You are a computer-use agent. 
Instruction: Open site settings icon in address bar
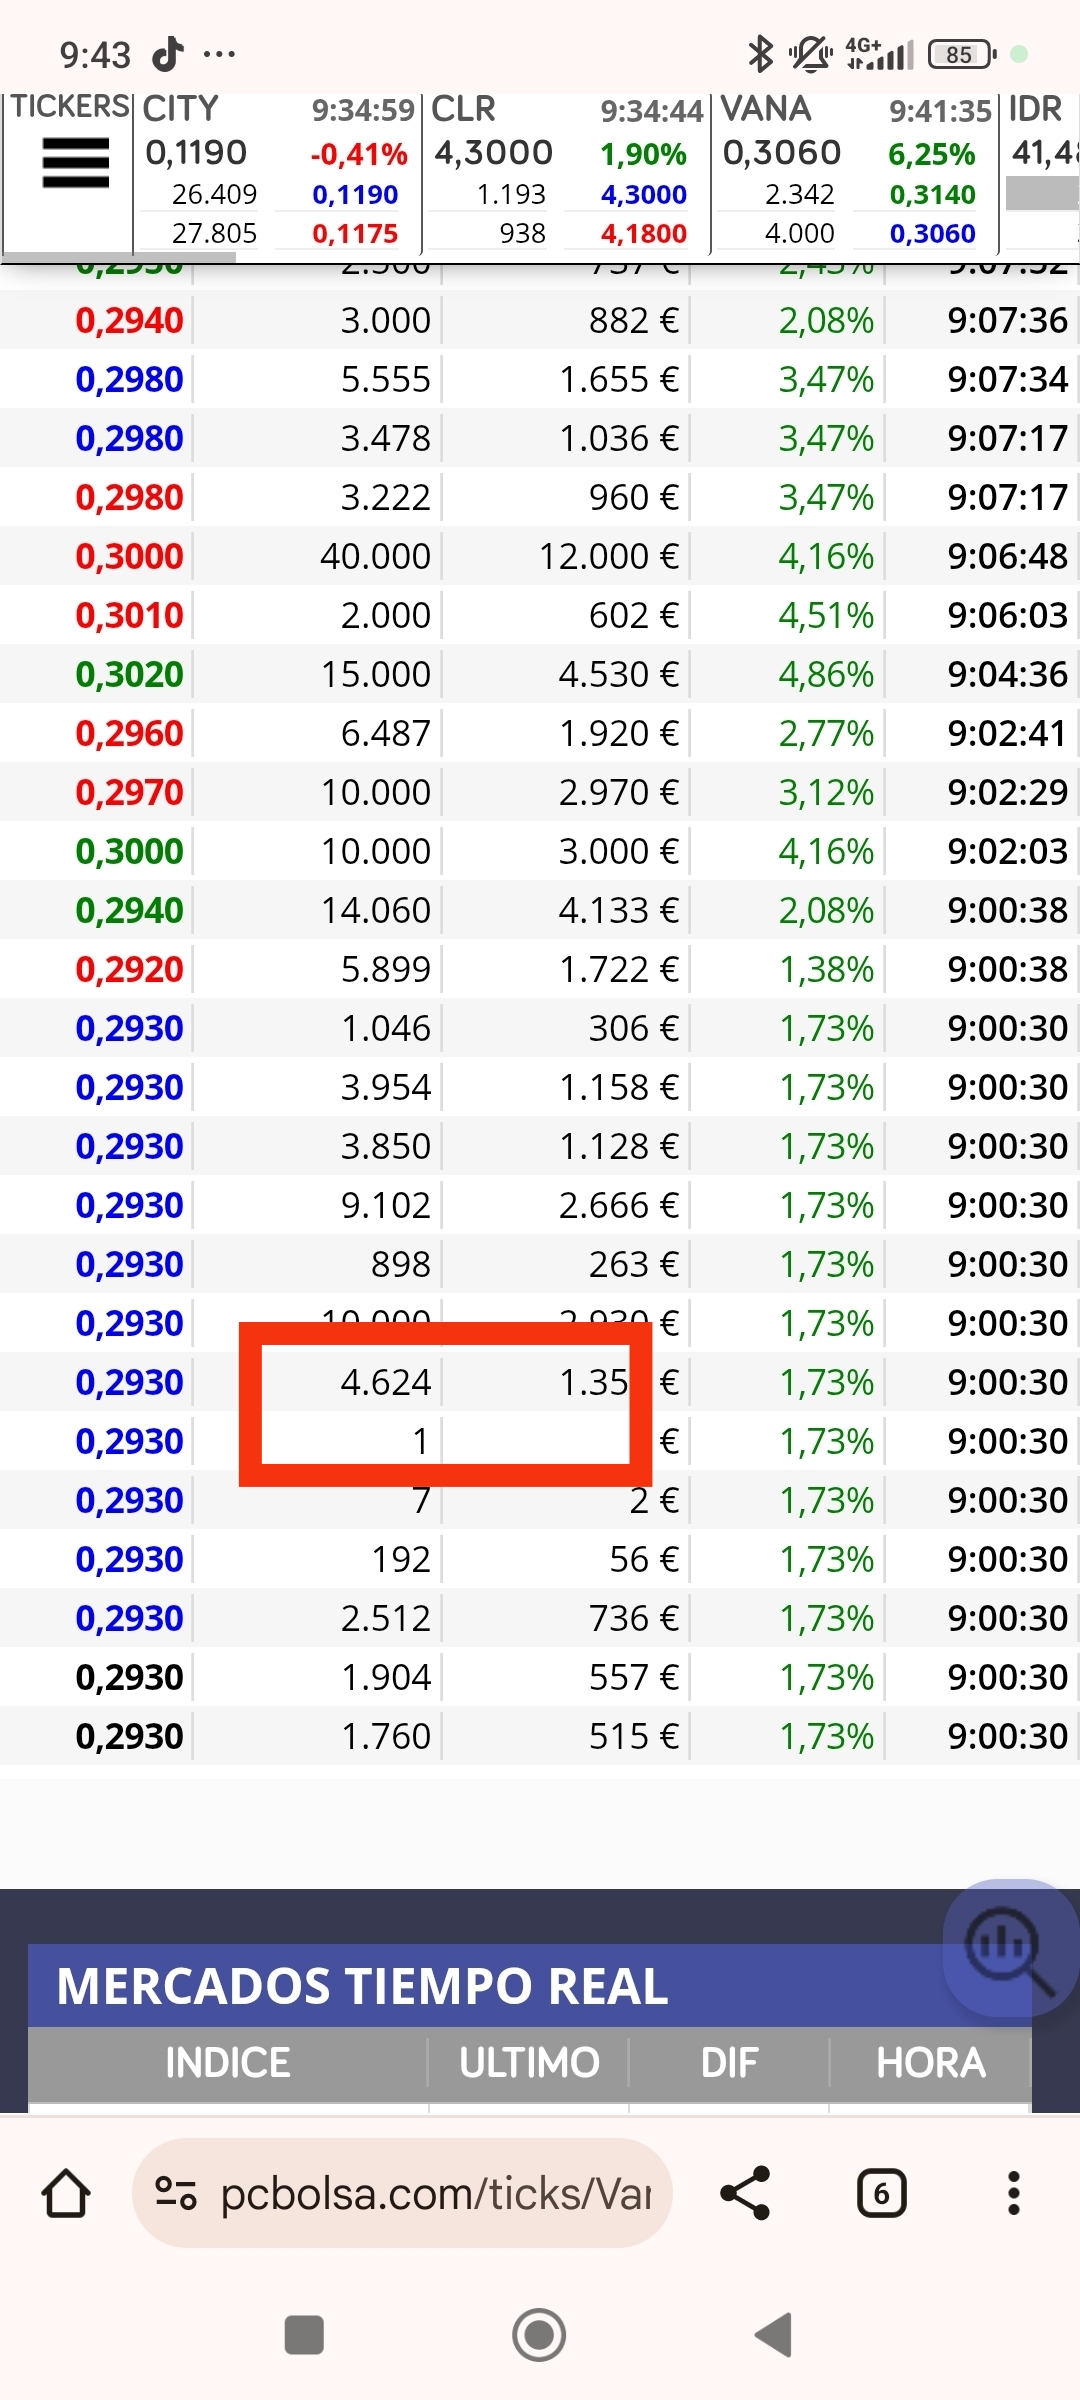[175, 2194]
